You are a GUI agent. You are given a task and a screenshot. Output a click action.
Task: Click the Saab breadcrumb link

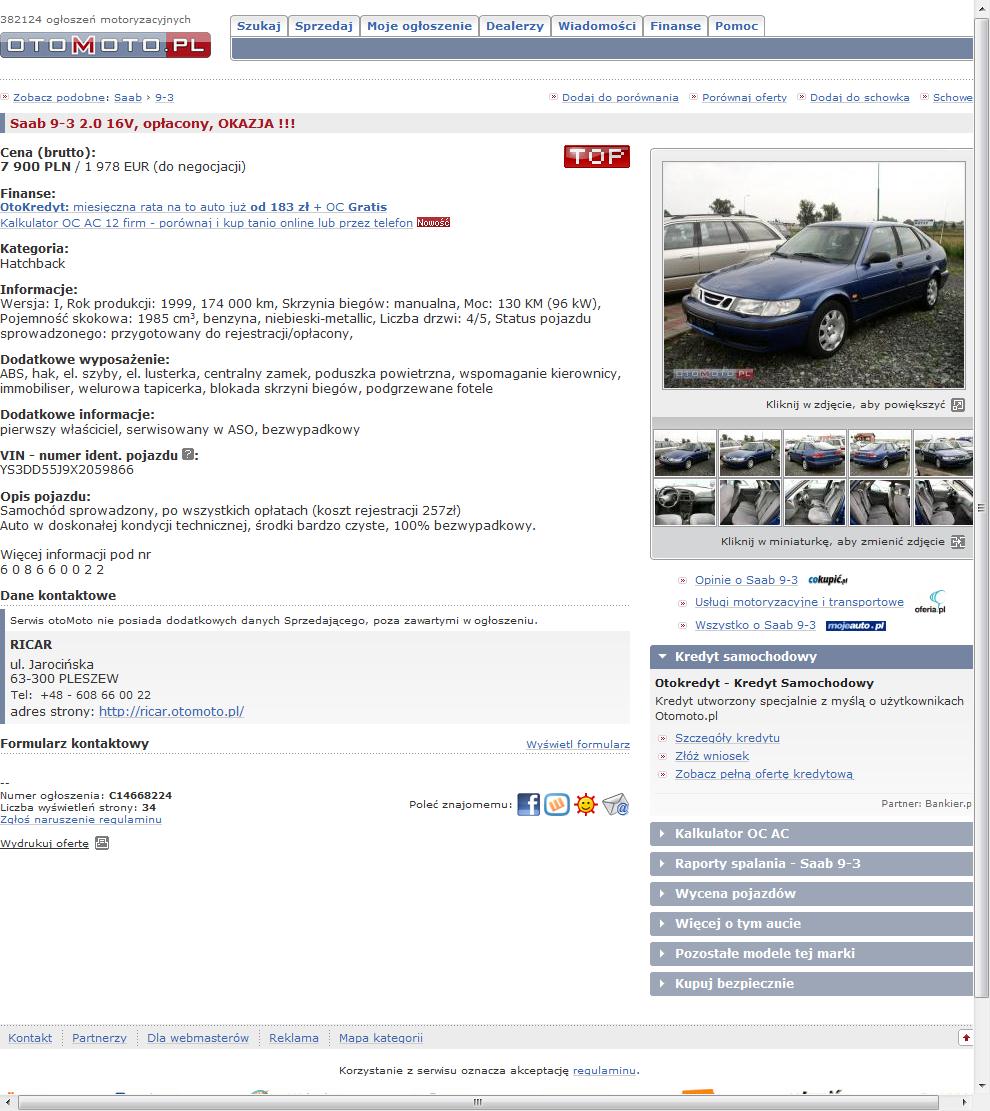point(128,98)
